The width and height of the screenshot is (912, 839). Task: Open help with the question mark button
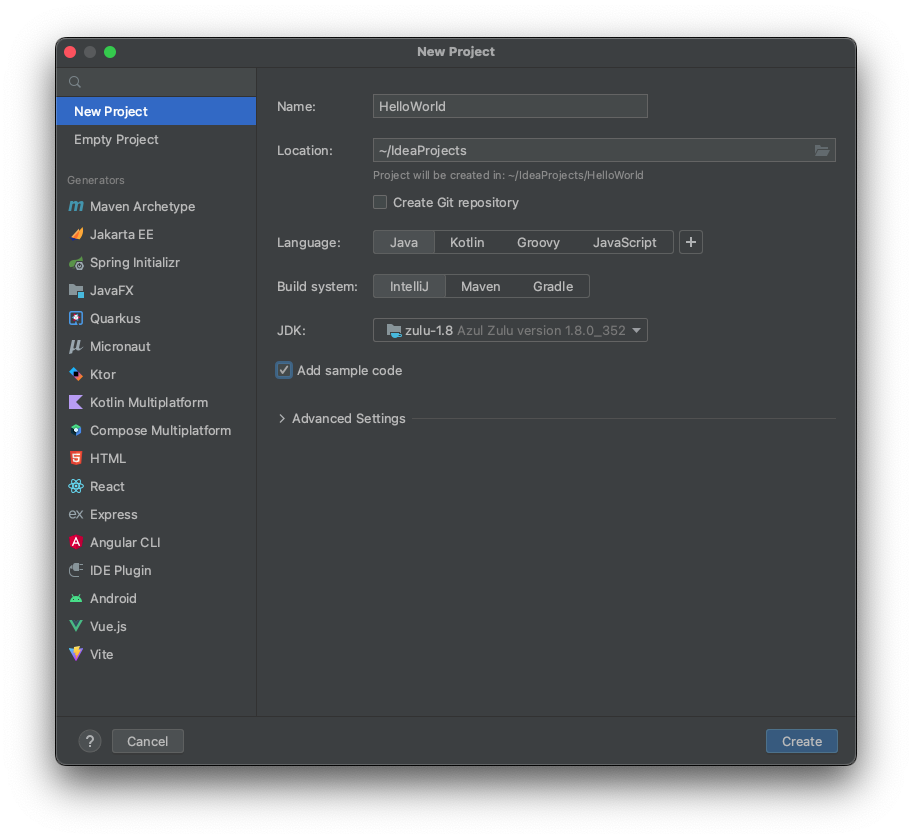coord(90,741)
